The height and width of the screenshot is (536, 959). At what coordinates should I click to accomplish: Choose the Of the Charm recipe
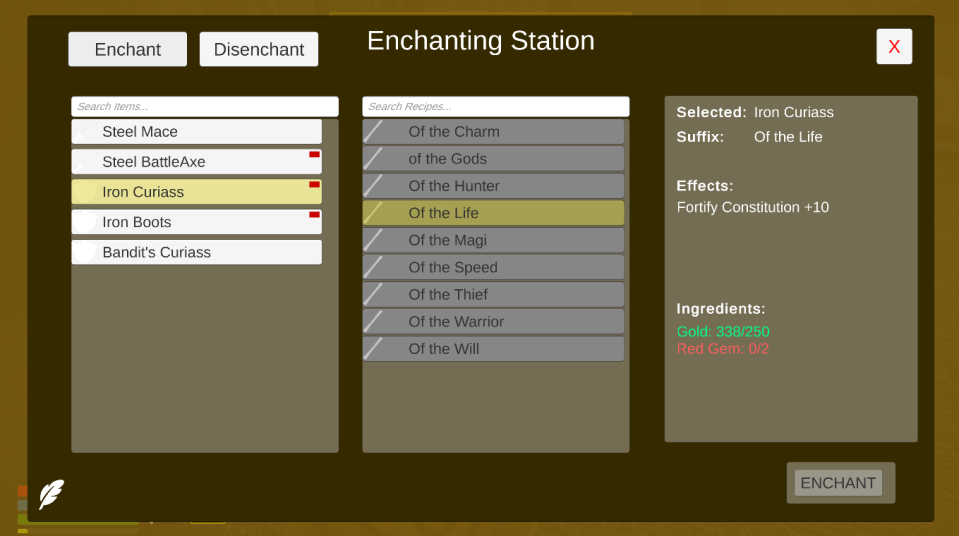click(x=493, y=132)
